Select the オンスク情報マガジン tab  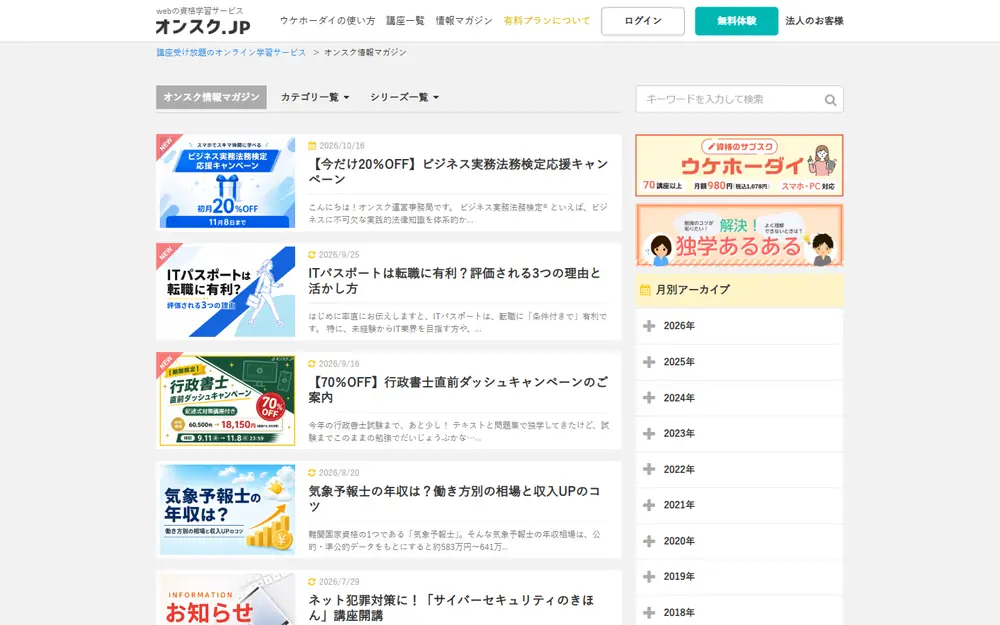click(211, 97)
